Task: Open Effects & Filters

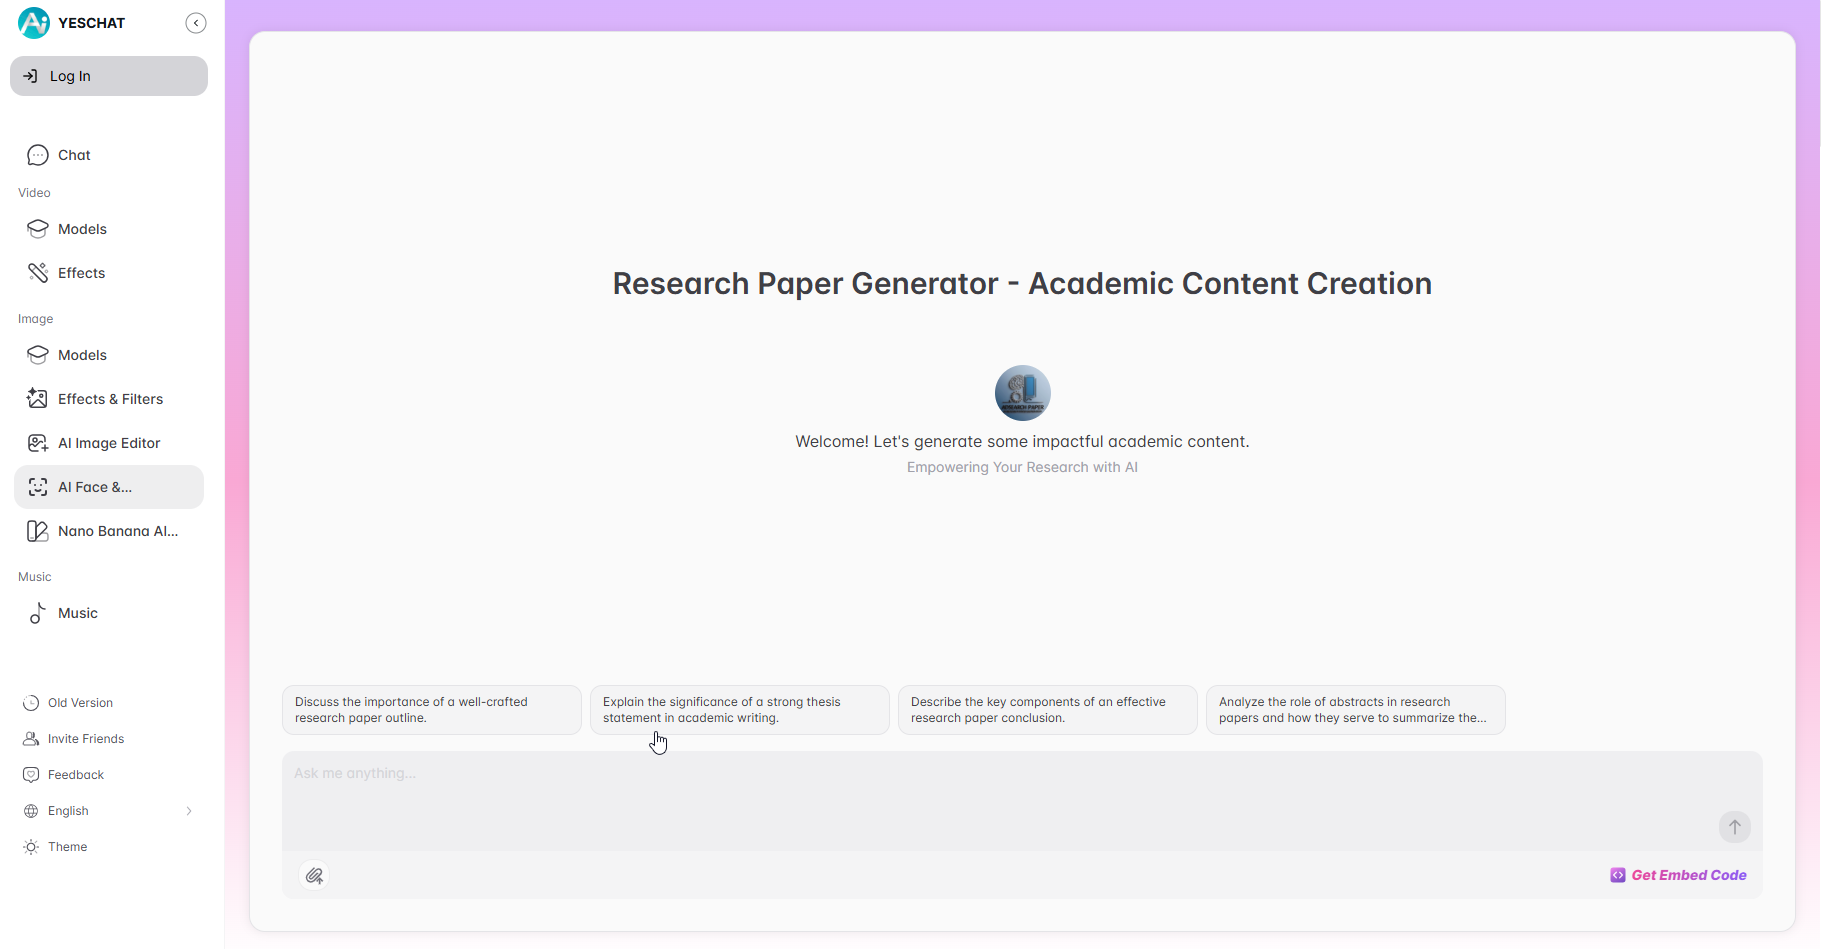Action: [110, 399]
